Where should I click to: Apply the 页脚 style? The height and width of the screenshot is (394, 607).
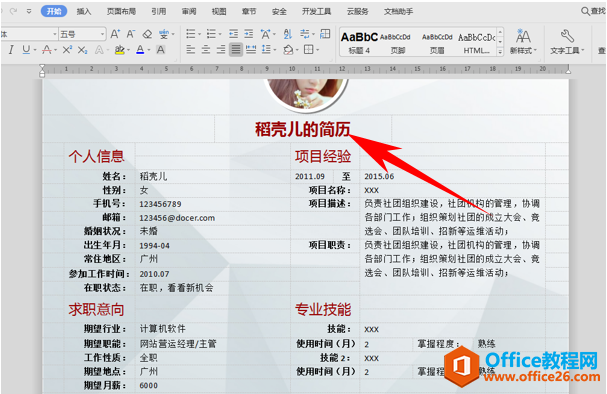(398, 42)
